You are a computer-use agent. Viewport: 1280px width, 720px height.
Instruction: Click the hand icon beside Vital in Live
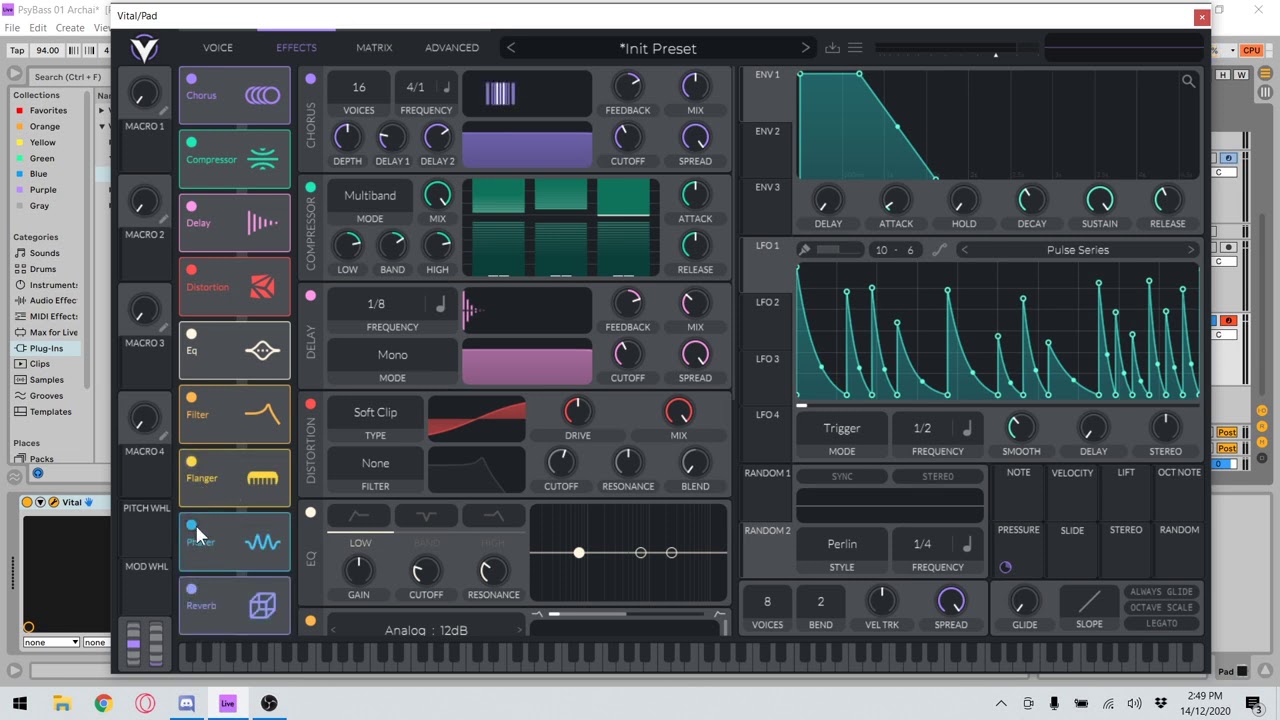pyautogui.click(x=89, y=502)
